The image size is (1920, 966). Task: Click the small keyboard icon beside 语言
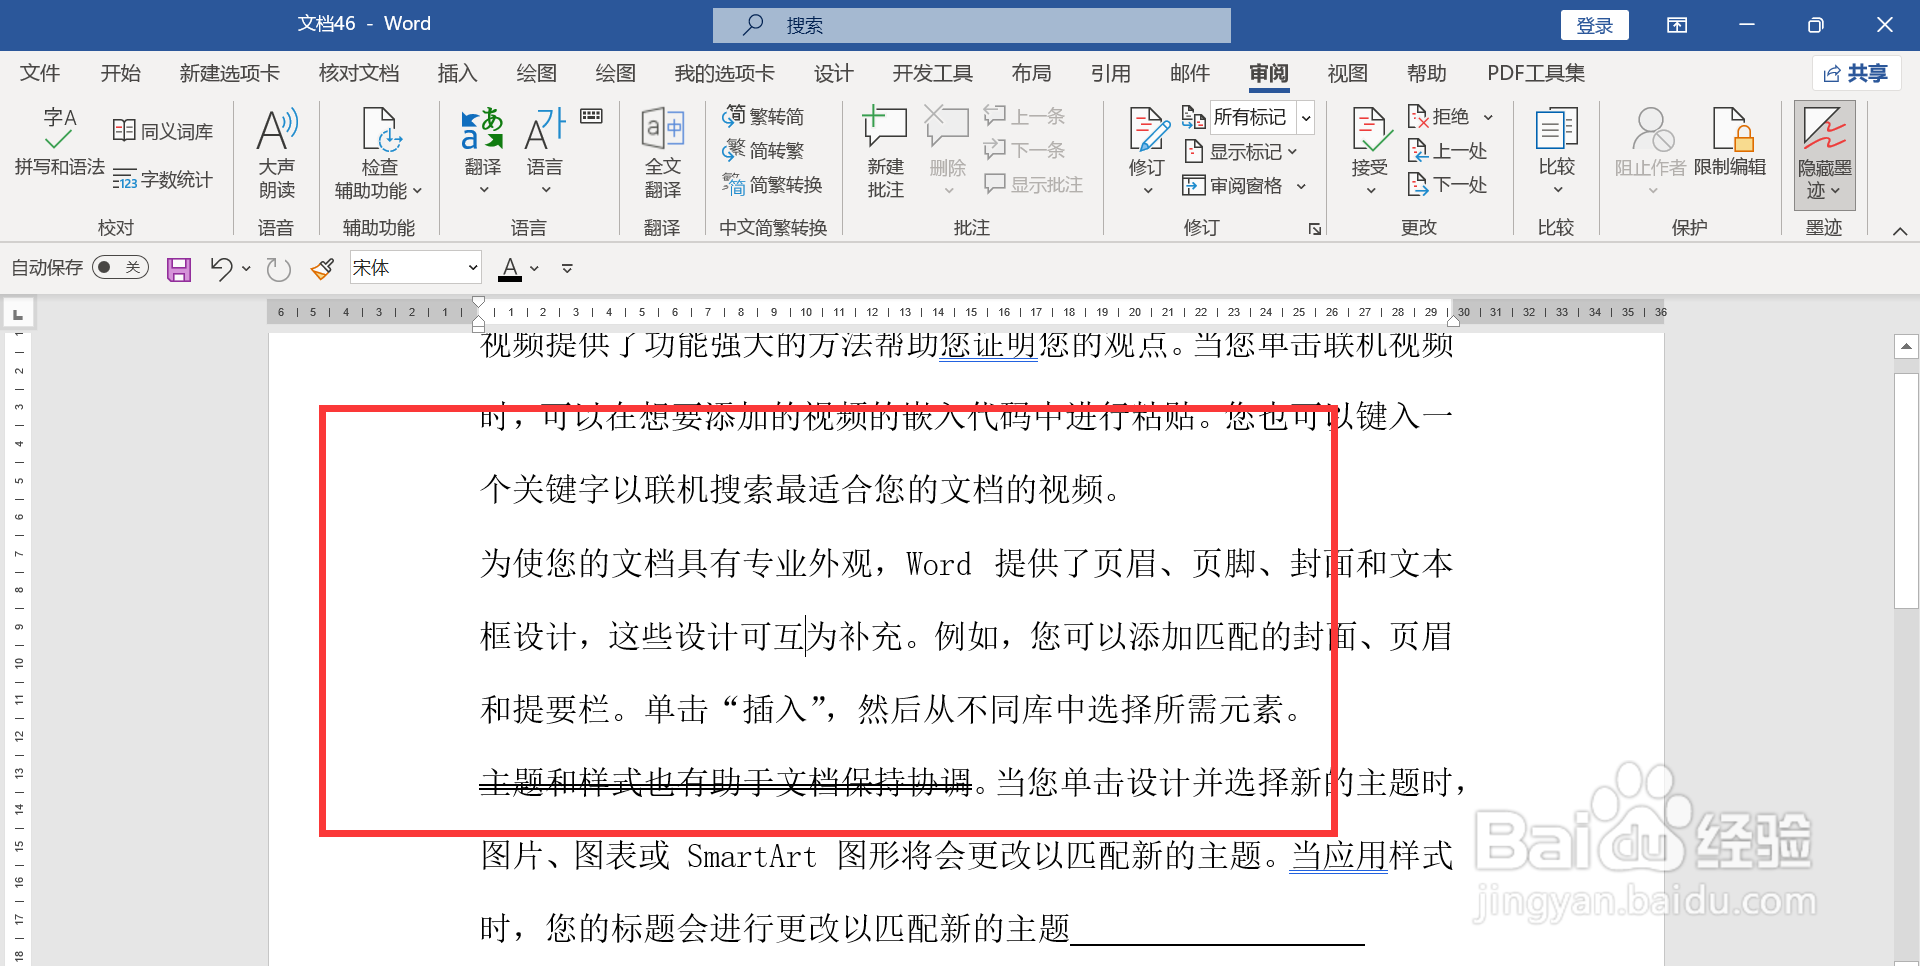click(x=591, y=116)
